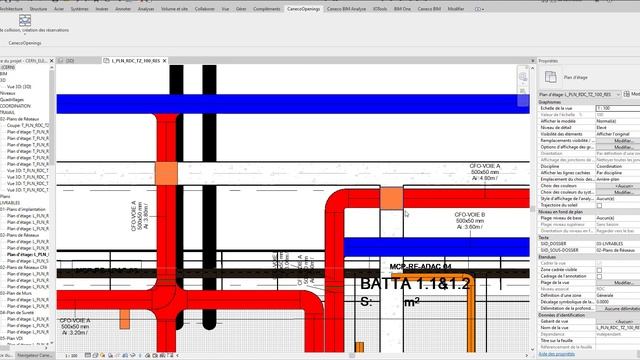Select the 05-Plan VDI folder
This screenshot has width=640, height=360.
(x=12, y=338)
